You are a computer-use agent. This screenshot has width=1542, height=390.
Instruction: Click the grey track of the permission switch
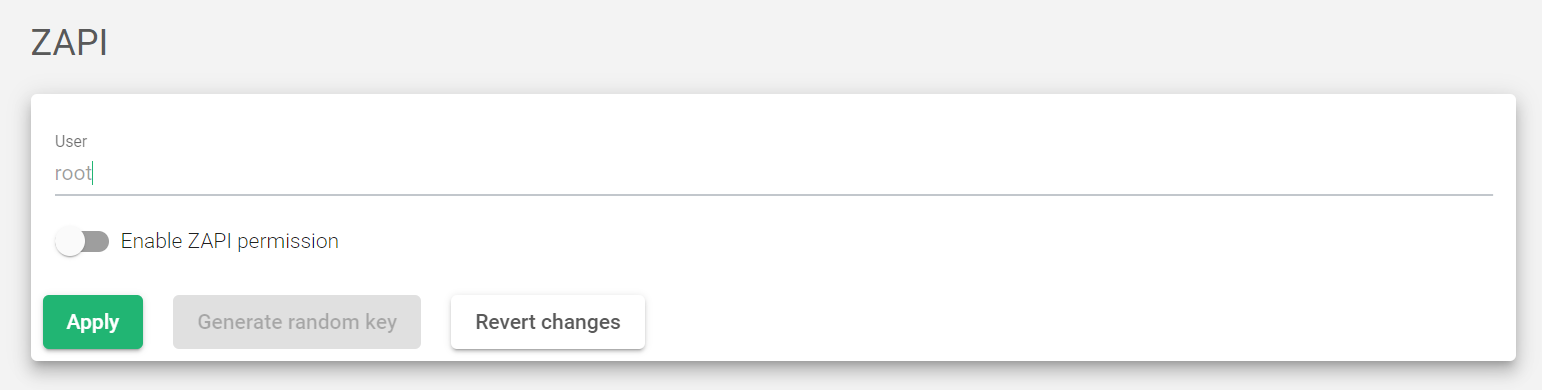point(97,241)
